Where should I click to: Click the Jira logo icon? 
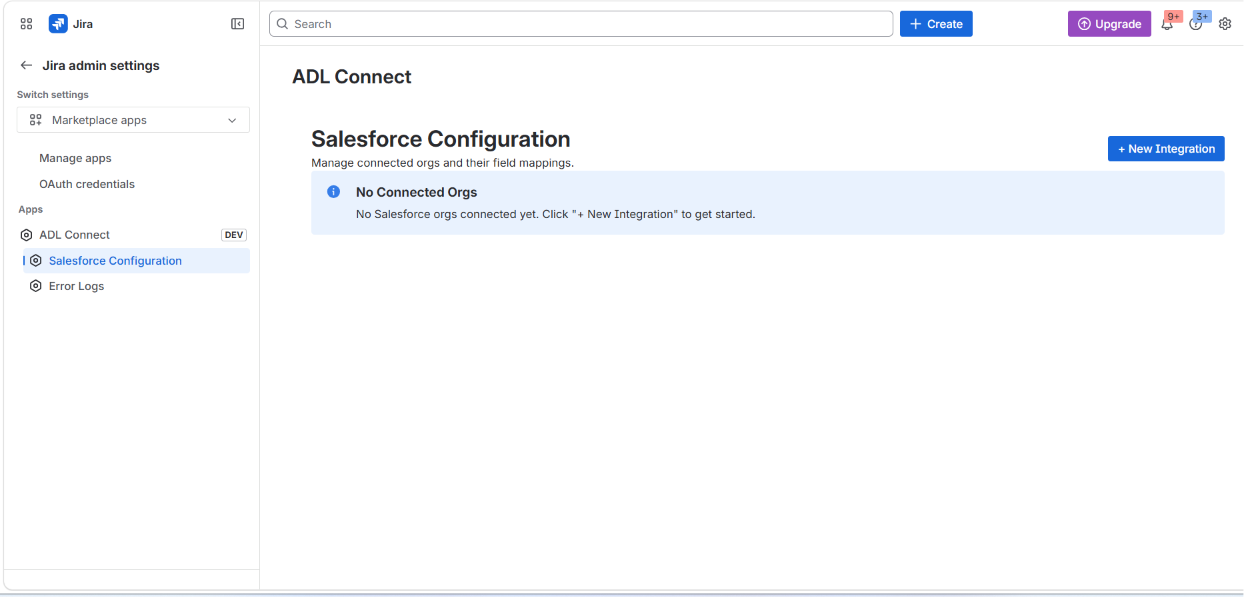(x=58, y=24)
